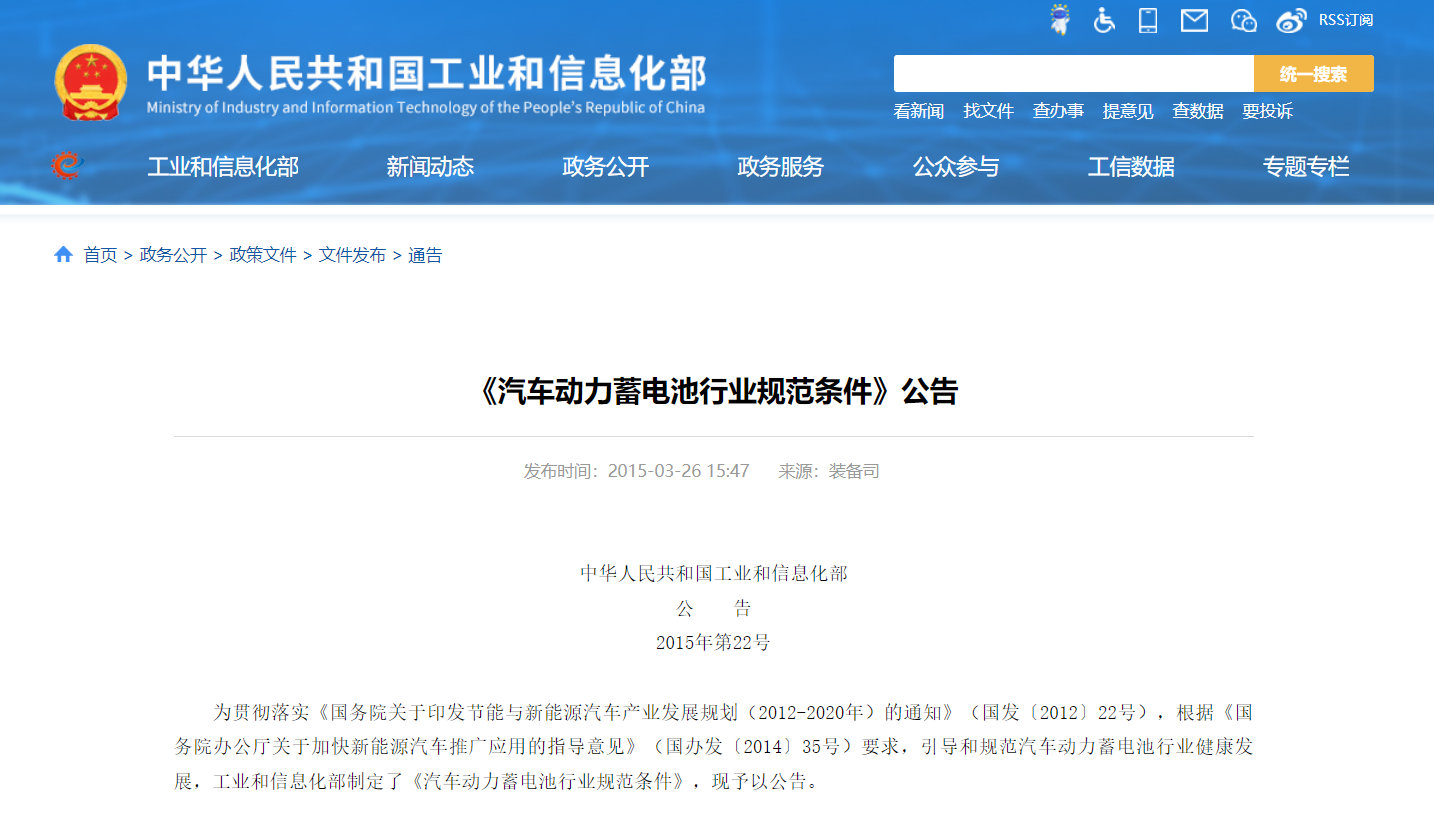The image size is (1434, 816).
Task: Open 政务公开 navigation menu
Action: pos(606,167)
